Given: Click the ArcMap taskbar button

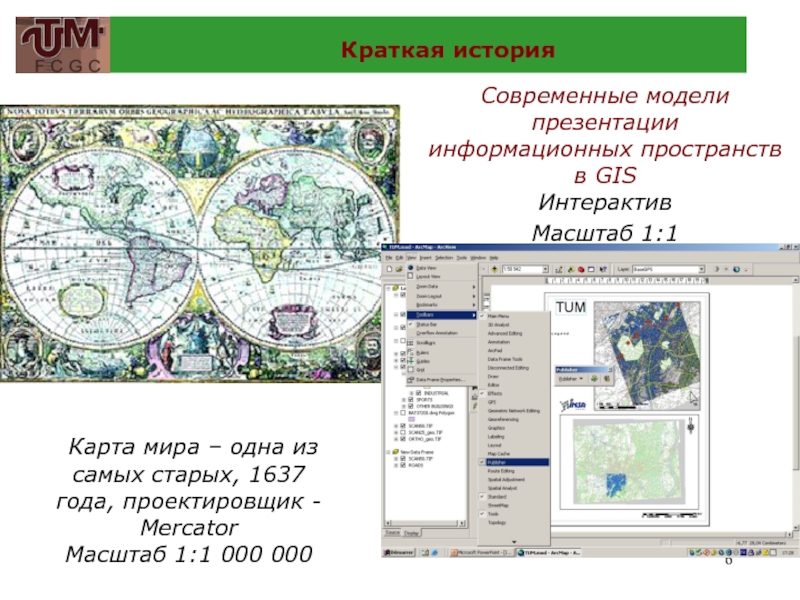Looking at the screenshot, I should (548, 553).
